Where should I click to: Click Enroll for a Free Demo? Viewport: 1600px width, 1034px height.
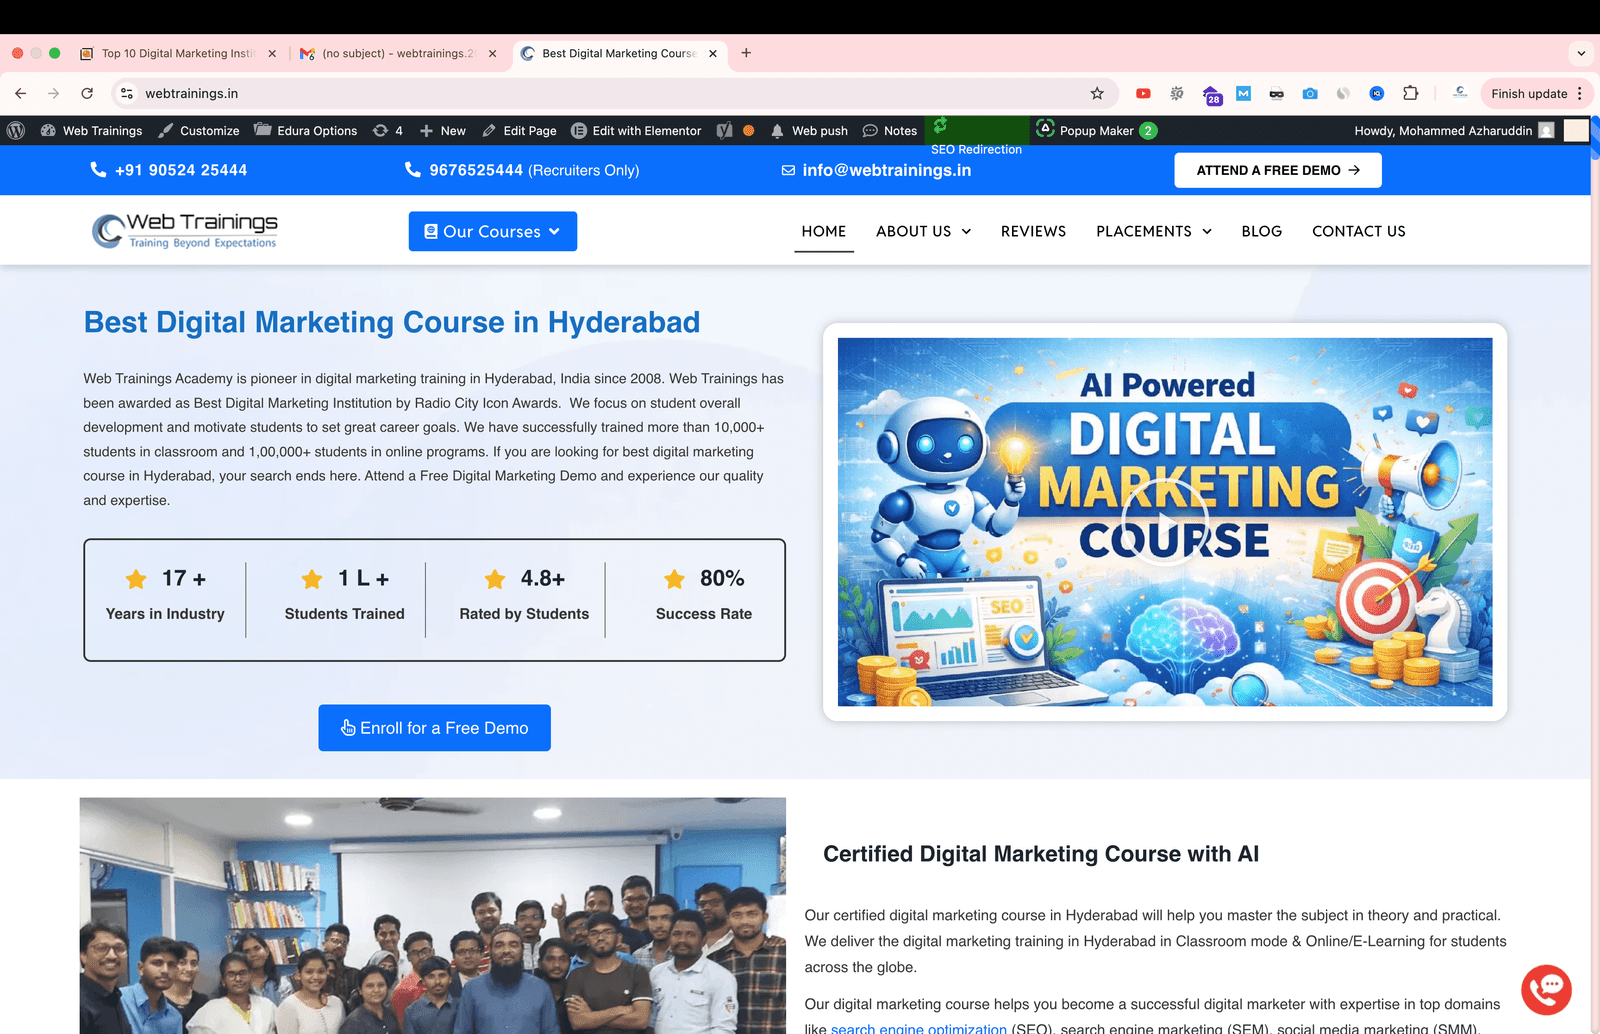pos(434,728)
